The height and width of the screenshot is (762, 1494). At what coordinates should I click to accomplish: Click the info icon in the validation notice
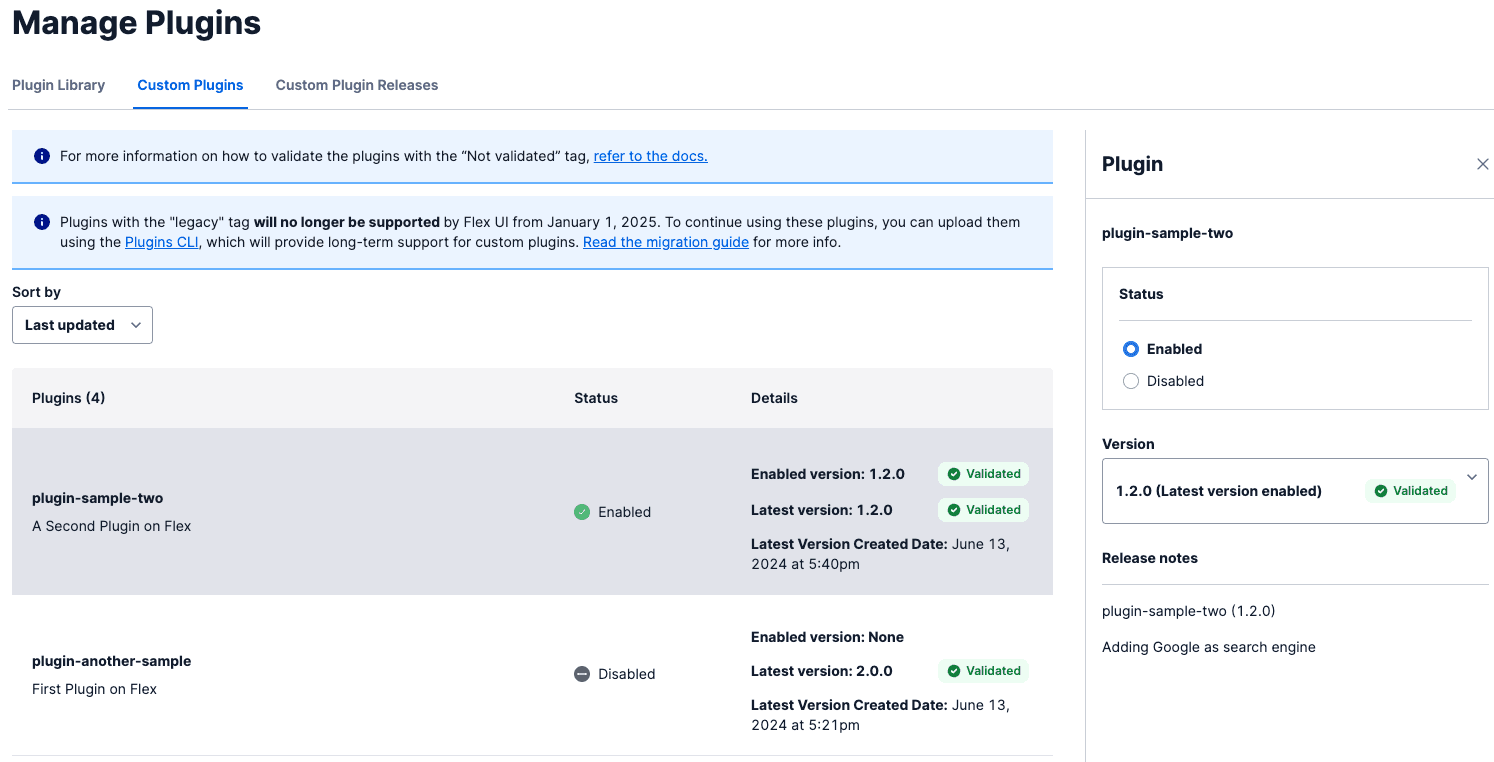42,156
